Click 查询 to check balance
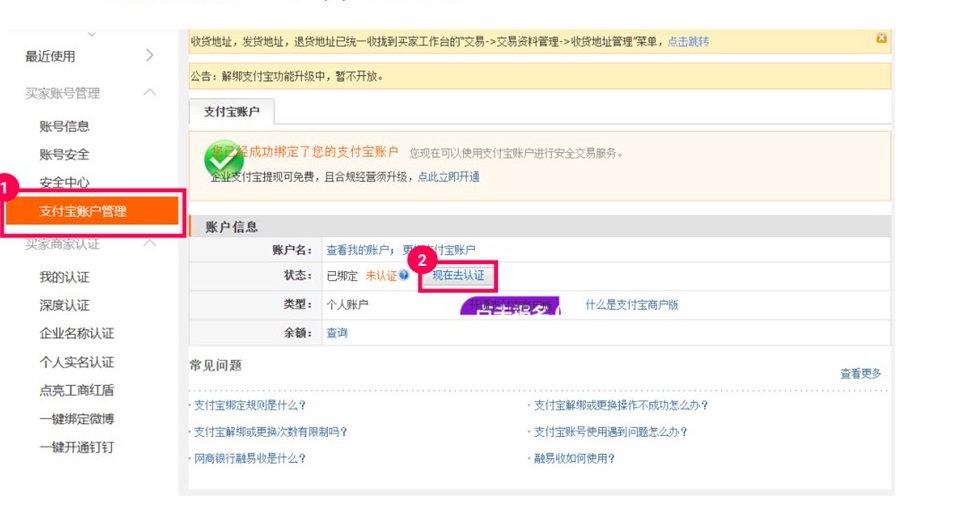The height and width of the screenshot is (529, 954). tap(337, 333)
